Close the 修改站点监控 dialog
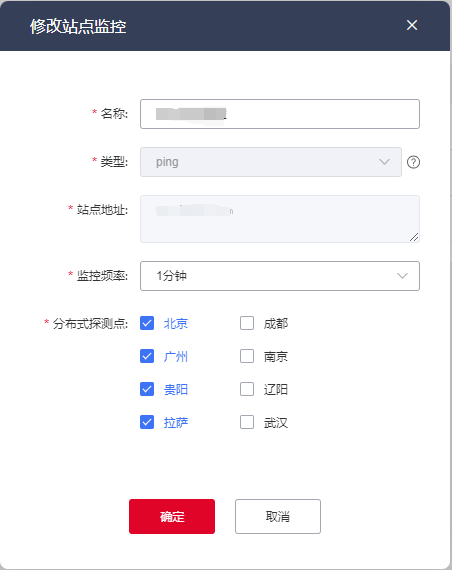This screenshot has height=570, width=452. (x=412, y=25)
